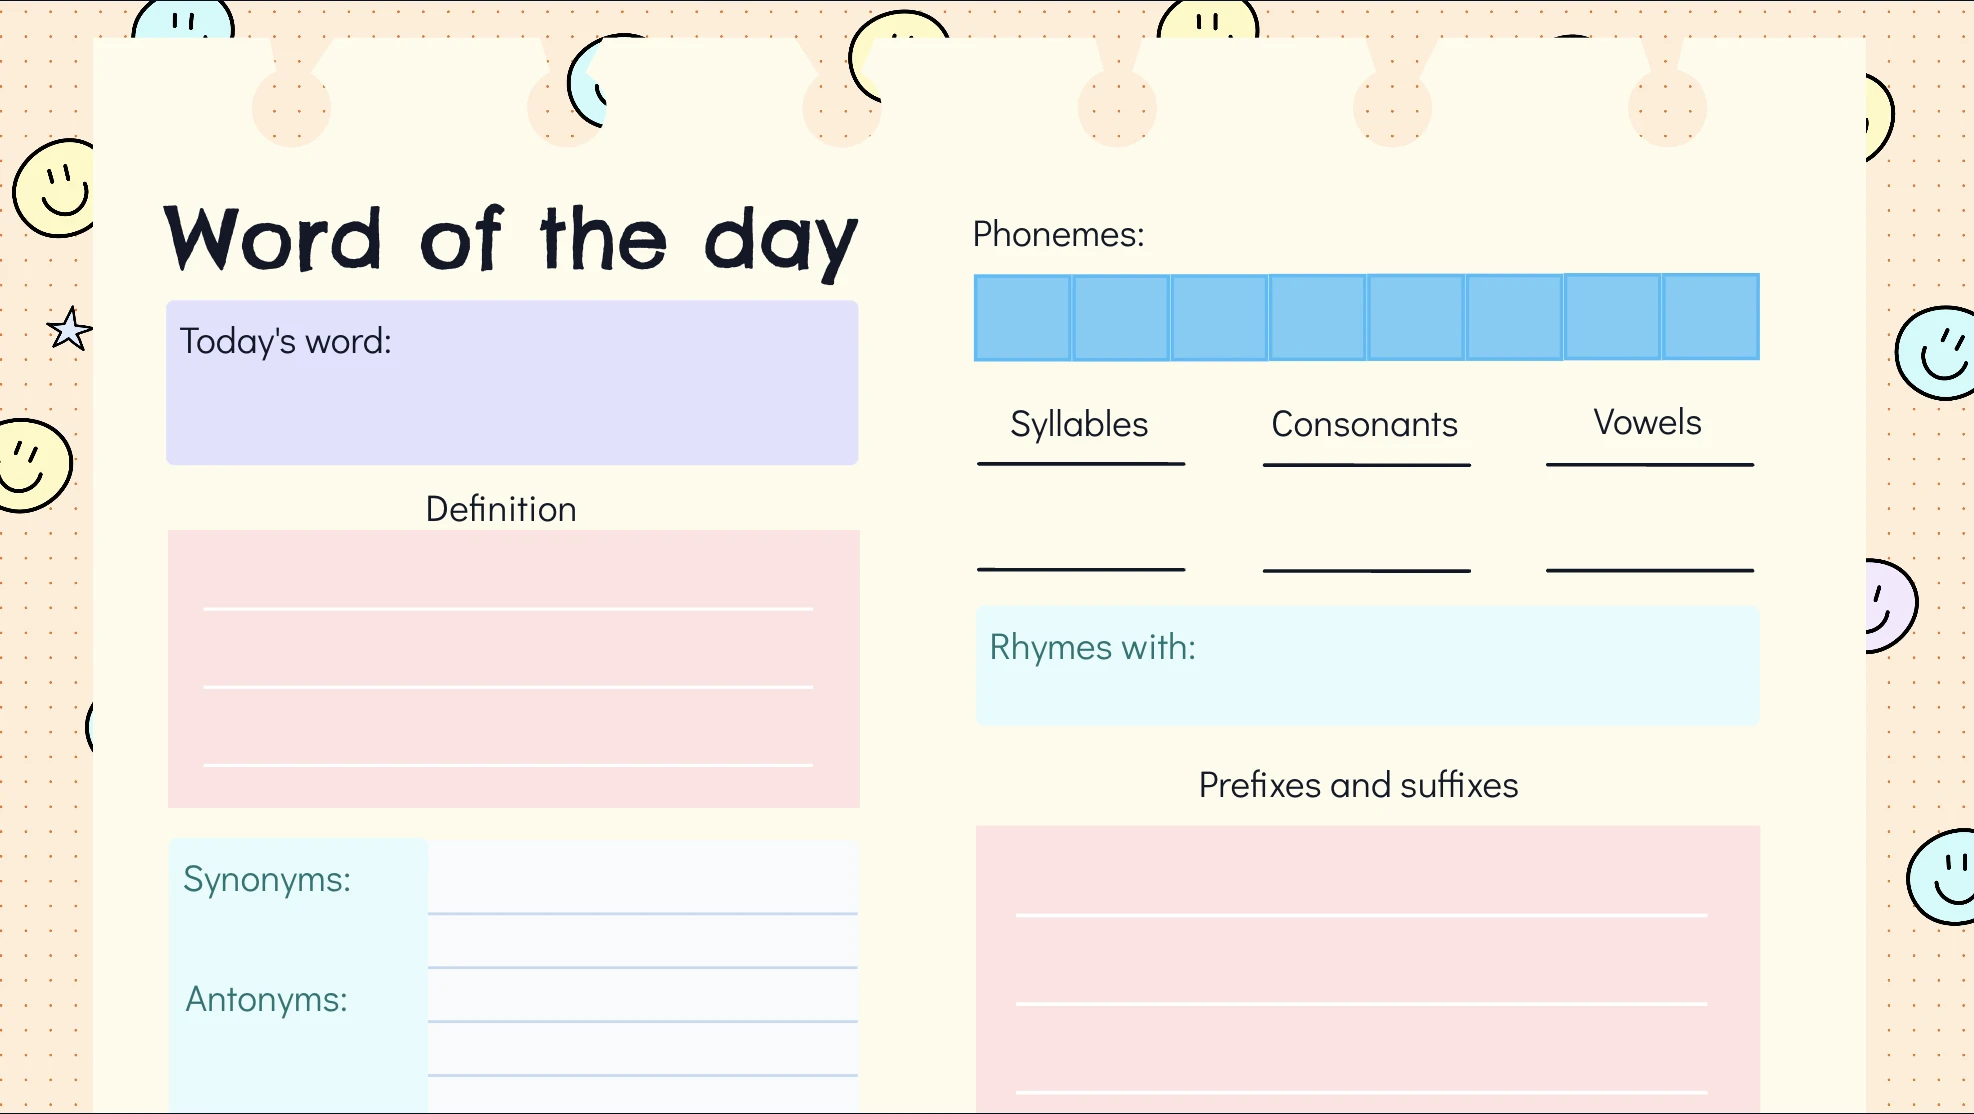Screen dimensions: 1974x1114
Task: Click the pink Definition writing area
Action: [x=514, y=669]
